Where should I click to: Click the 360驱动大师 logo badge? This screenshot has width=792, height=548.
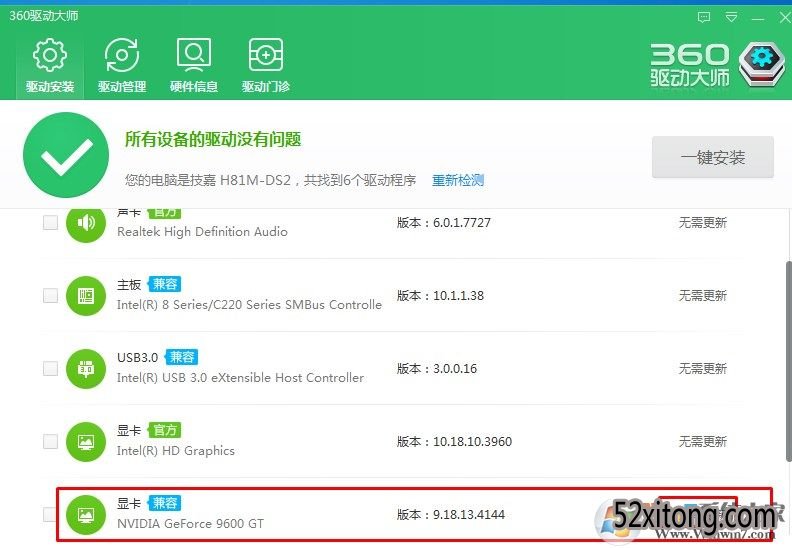pyautogui.click(x=762, y=65)
